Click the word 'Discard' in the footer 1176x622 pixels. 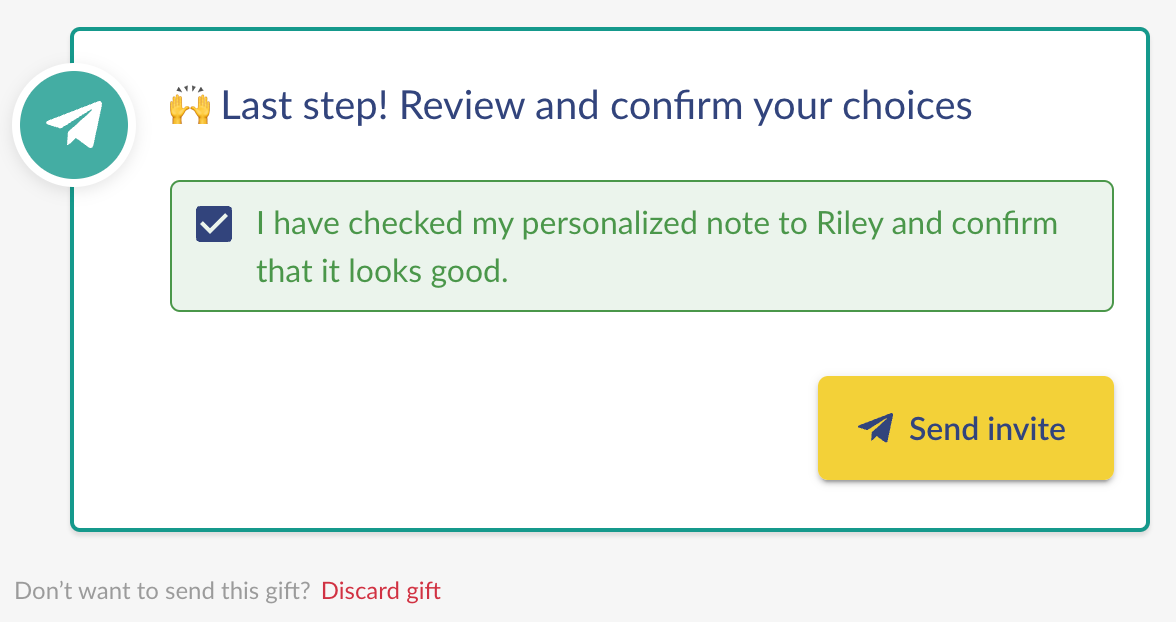[360, 590]
